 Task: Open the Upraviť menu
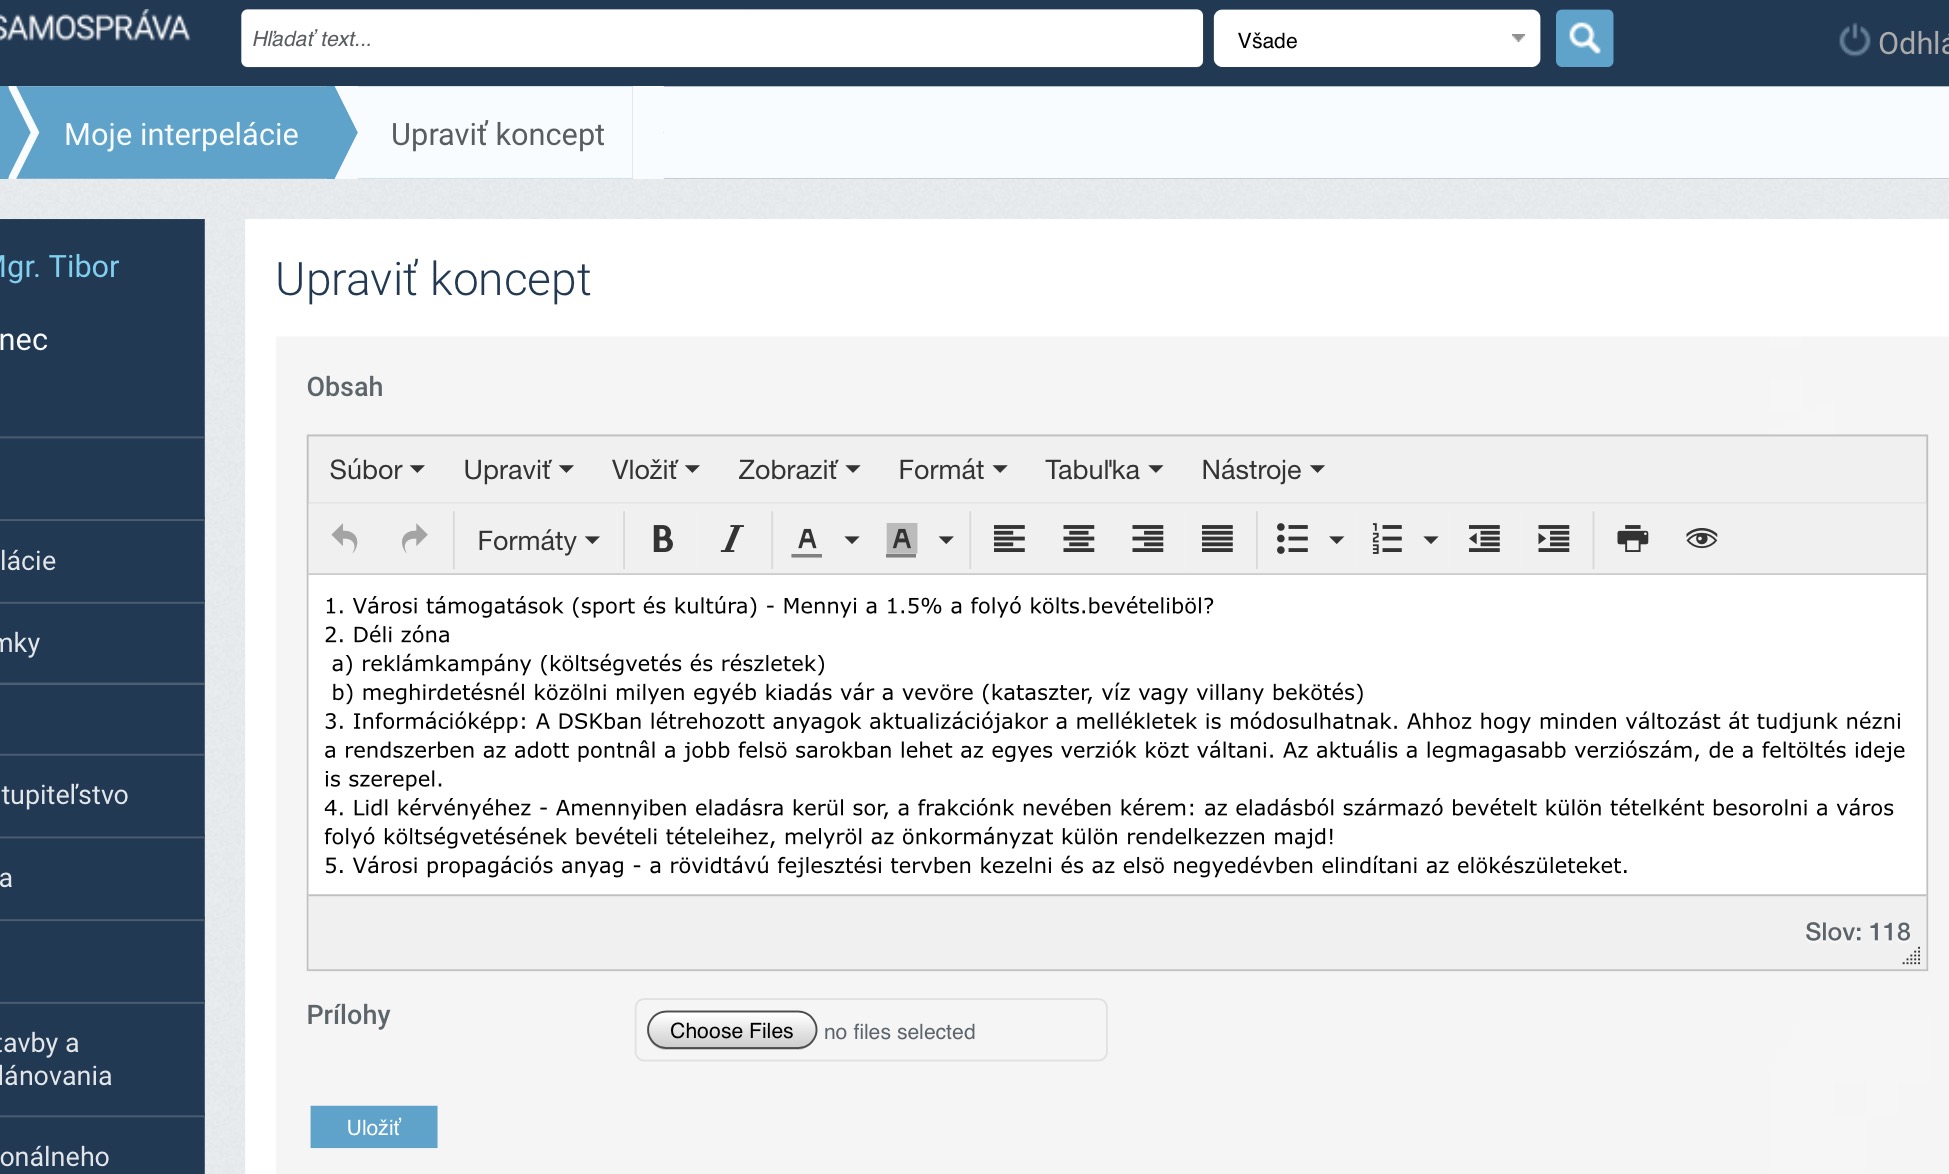(x=518, y=470)
